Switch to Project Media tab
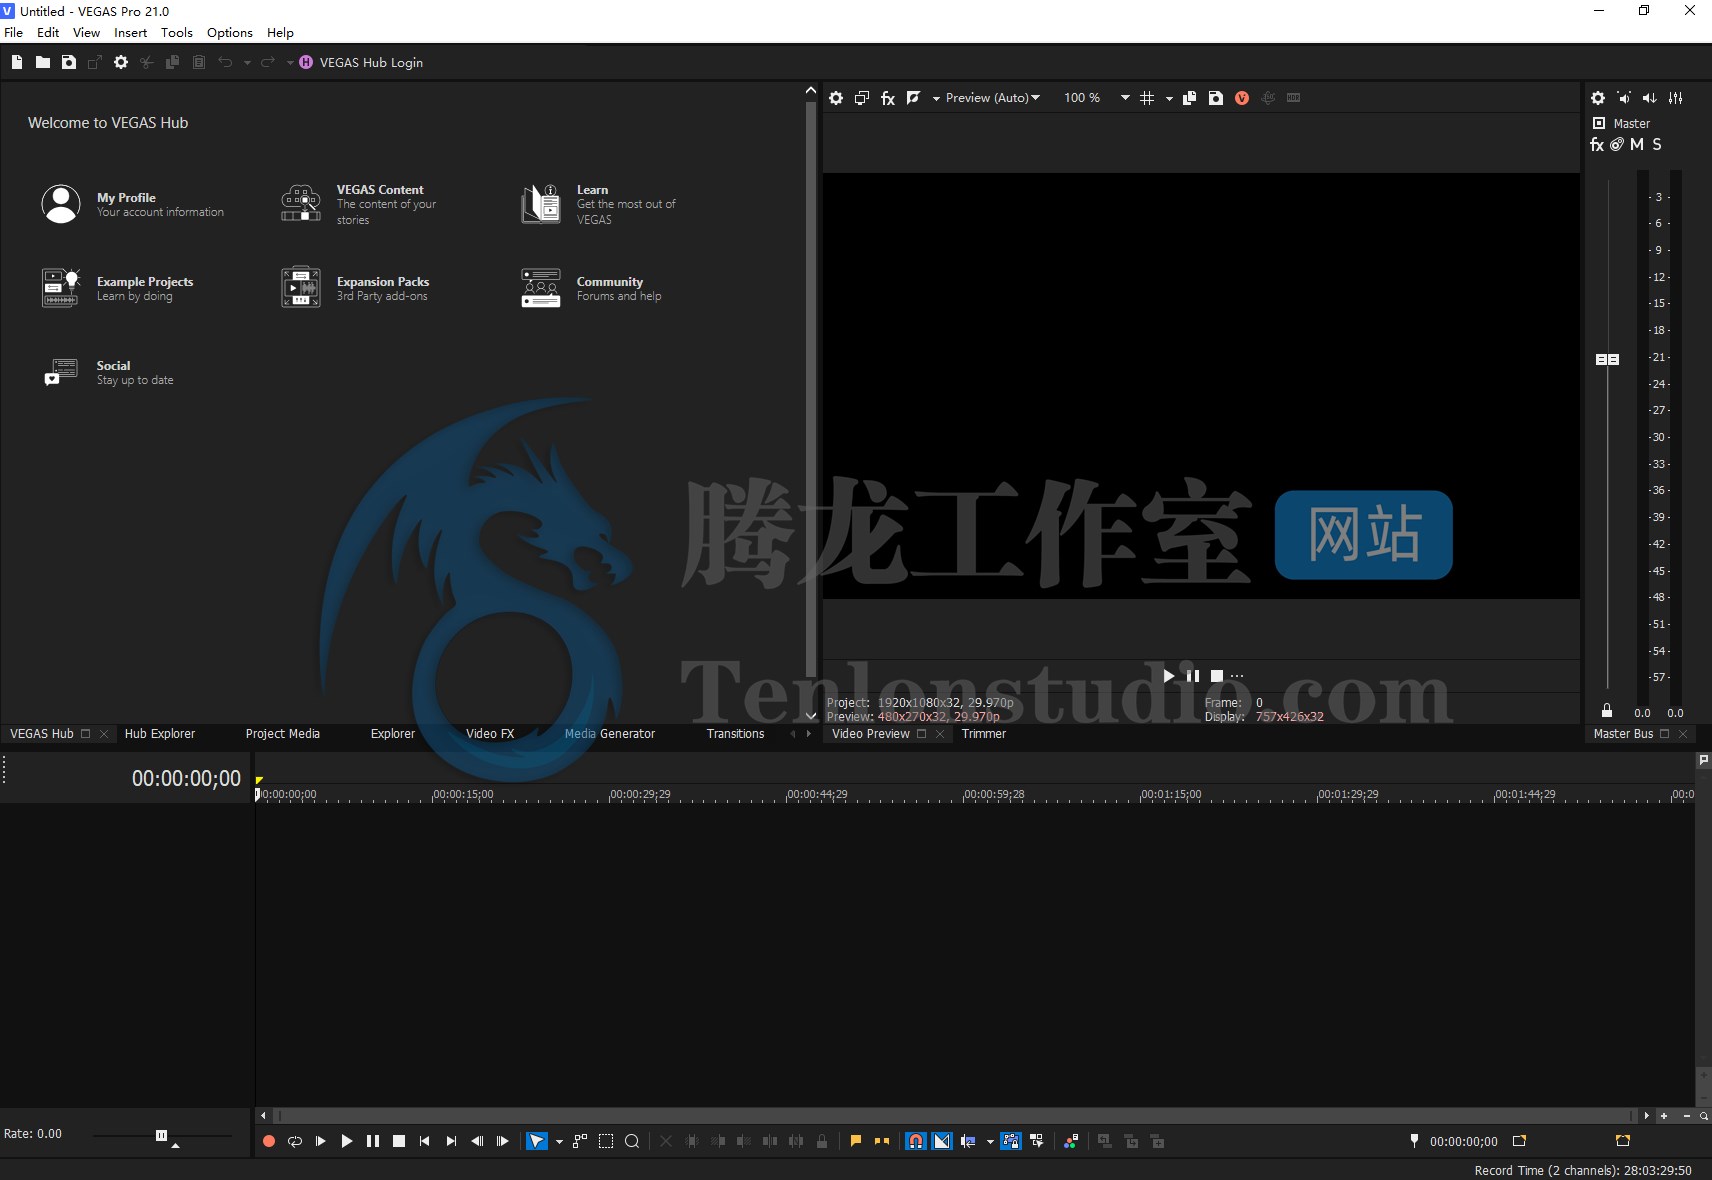 pos(283,733)
